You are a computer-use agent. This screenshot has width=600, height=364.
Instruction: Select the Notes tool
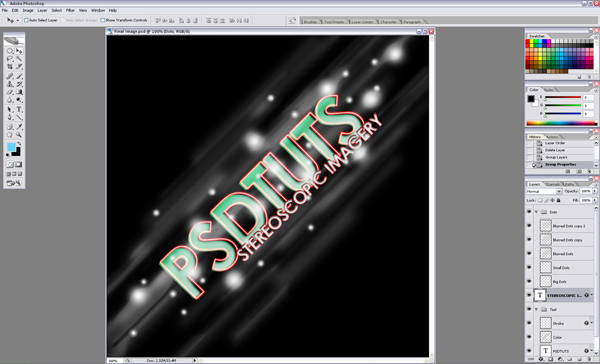[10, 127]
